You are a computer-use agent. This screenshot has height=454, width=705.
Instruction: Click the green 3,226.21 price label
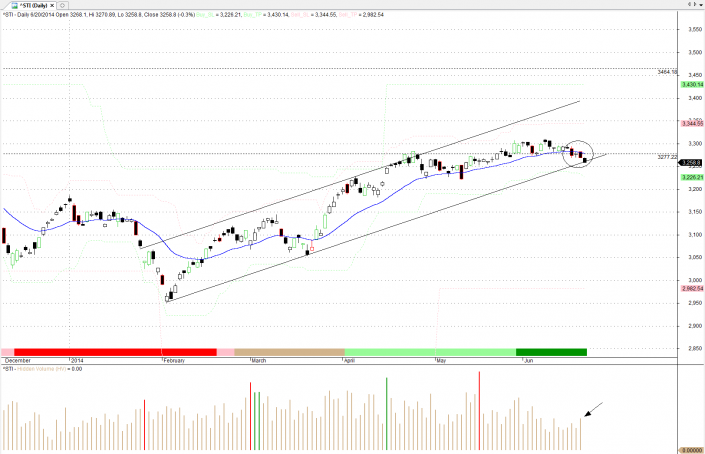[x=691, y=177]
